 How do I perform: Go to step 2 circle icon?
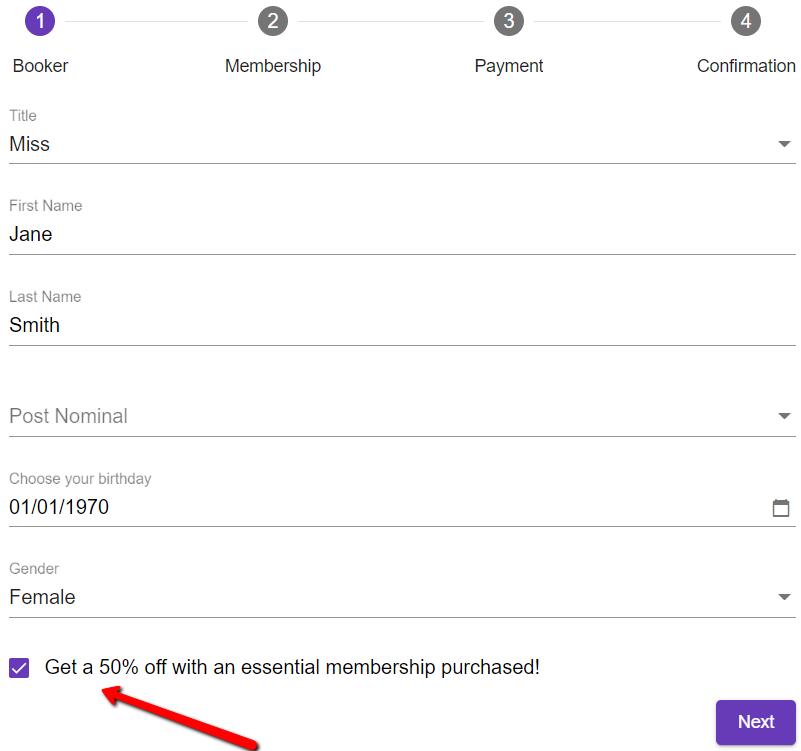[273, 21]
